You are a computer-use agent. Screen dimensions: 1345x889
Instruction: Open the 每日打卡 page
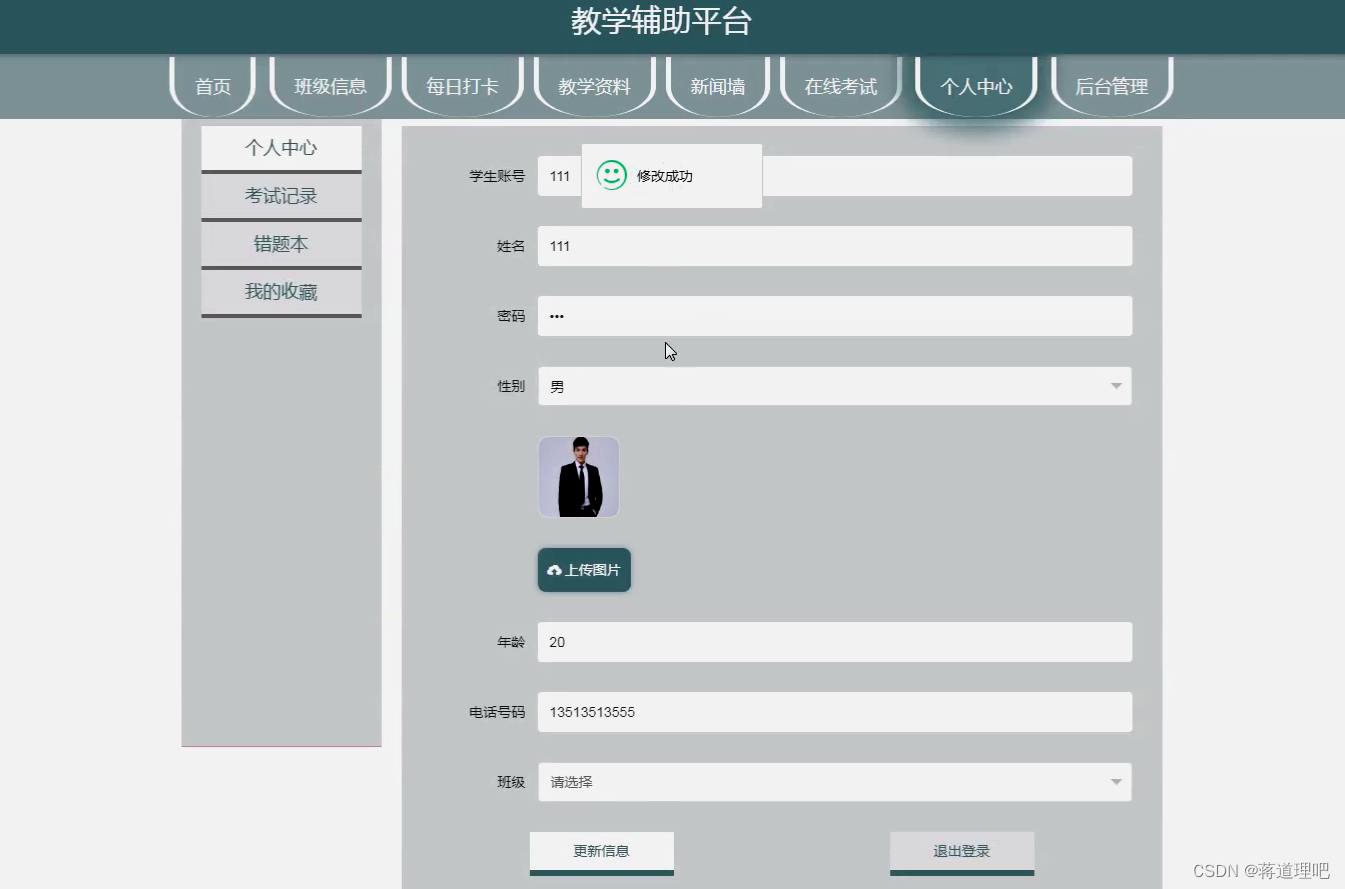(x=463, y=86)
